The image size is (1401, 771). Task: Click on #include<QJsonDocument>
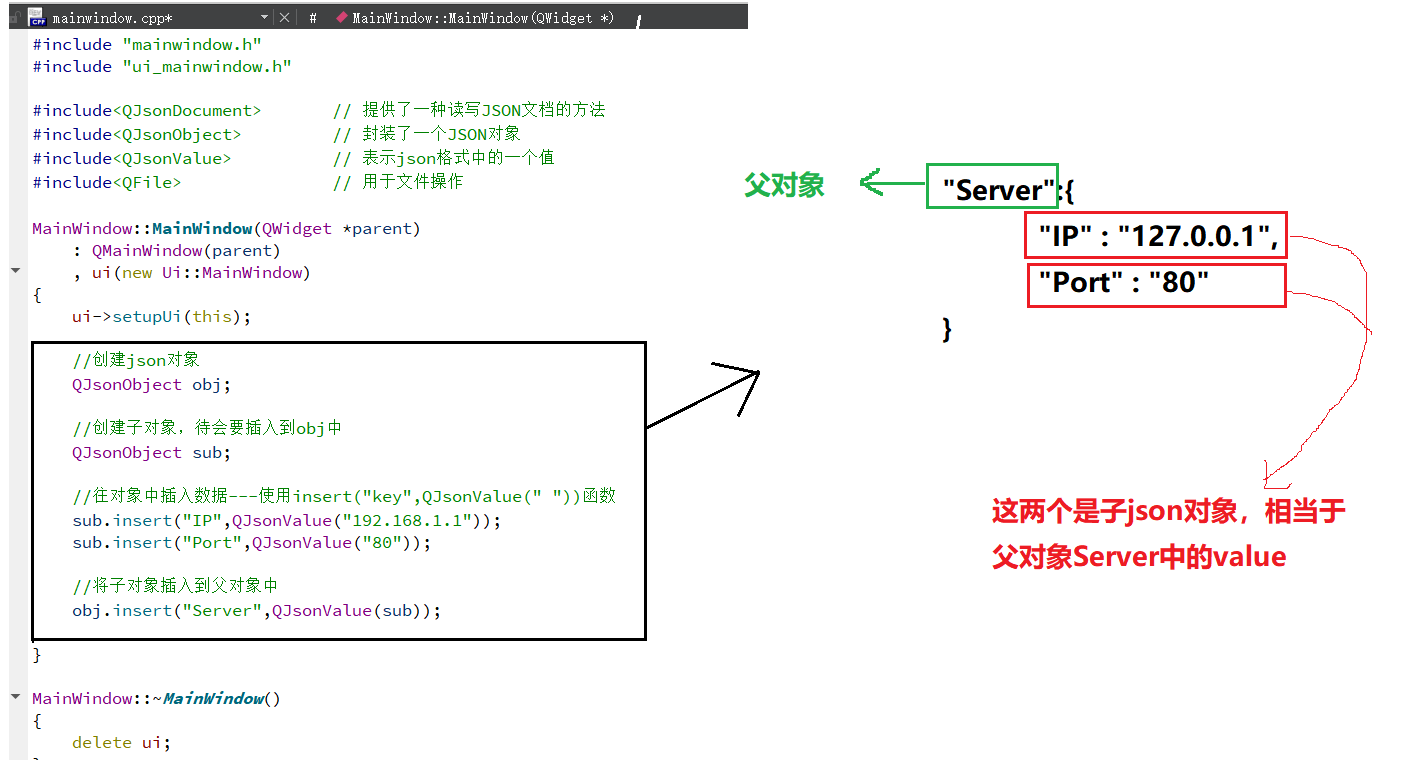tap(147, 110)
